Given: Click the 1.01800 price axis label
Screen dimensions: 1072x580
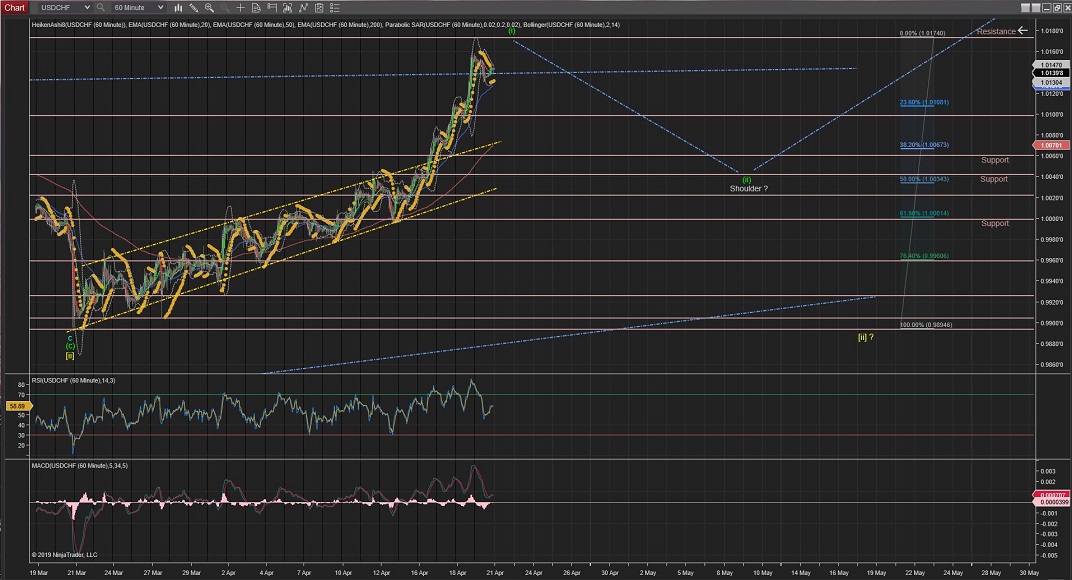Looking at the screenshot, I should (x=1052, y=31).
